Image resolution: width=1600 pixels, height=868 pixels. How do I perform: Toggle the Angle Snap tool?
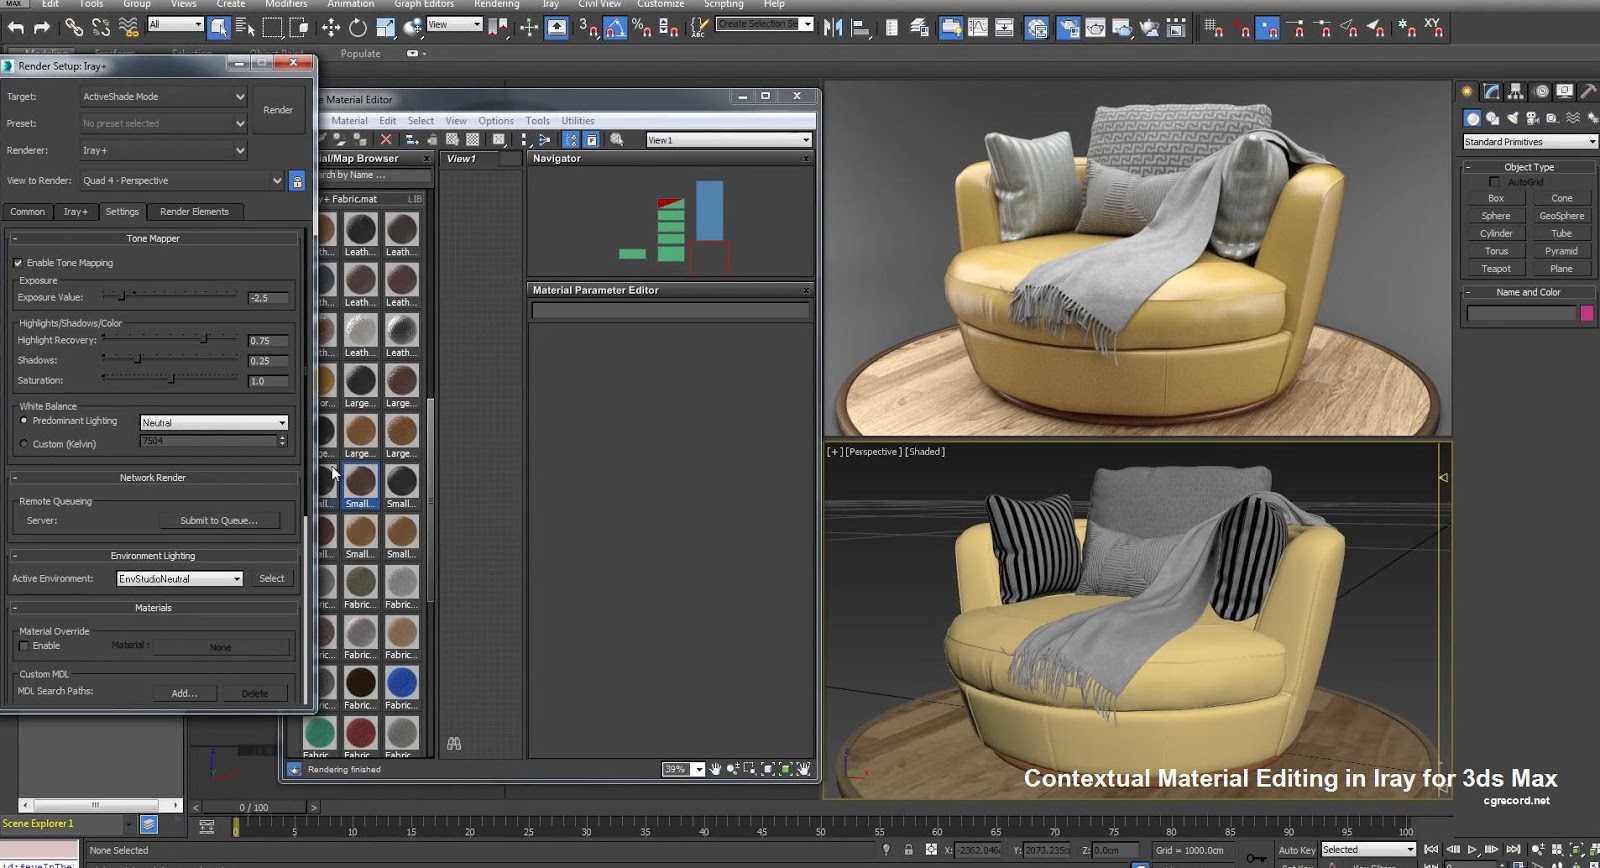(x=615, y=28)
